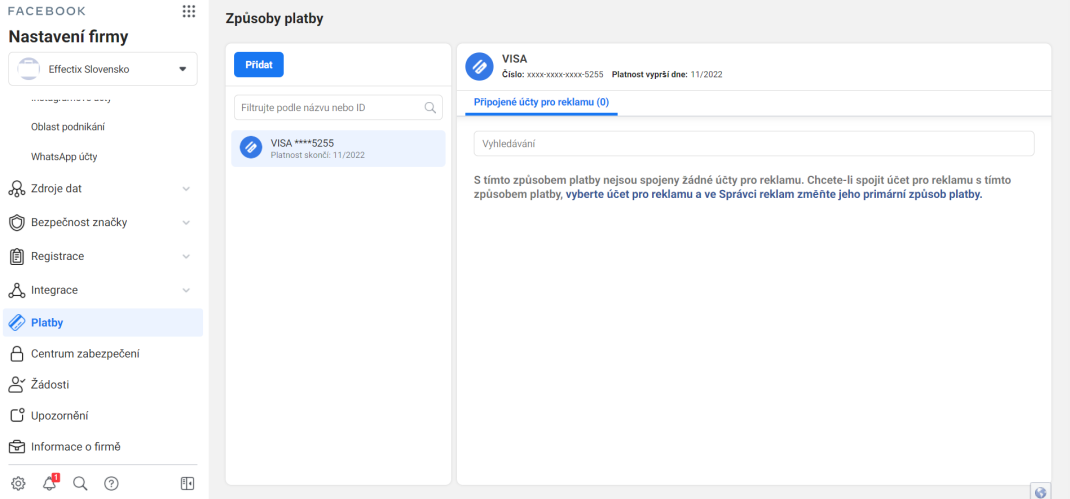
Task: Open WhatsApp účty in sidebar
Action: click(x=64, y=156)
